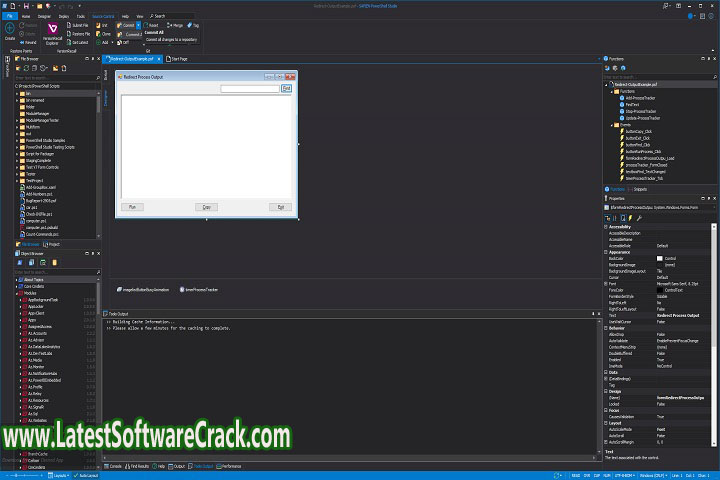Click the New document icon in quick access toolbar
This screenshot has height=480, width=720.
pyautogui.click(x=12, y=6)
